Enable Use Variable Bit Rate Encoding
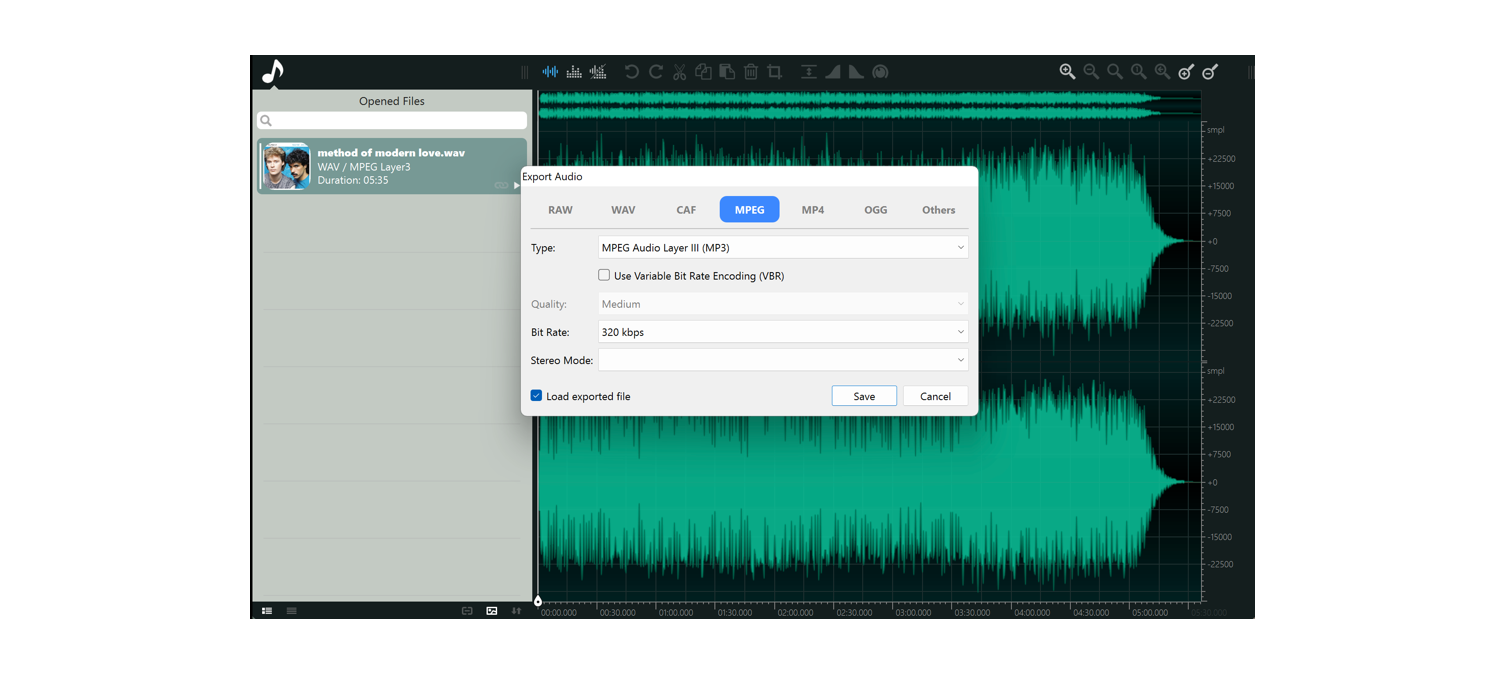This screenshot has width=1505, height=674. (604, 274)
